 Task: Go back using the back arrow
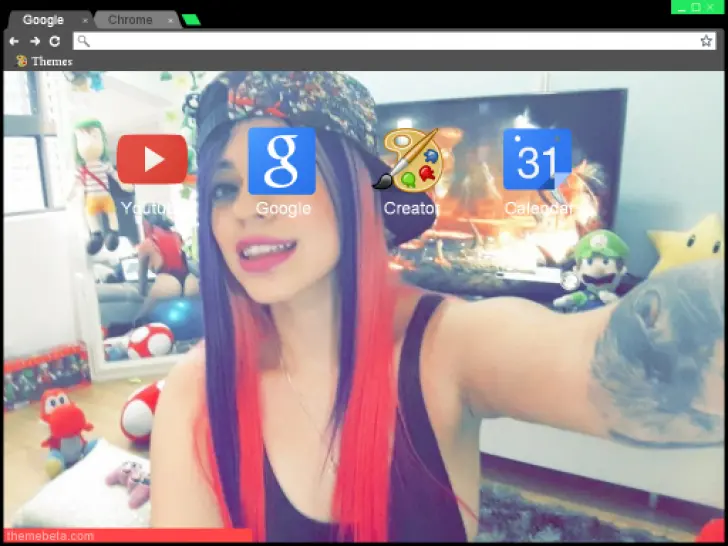14,41
